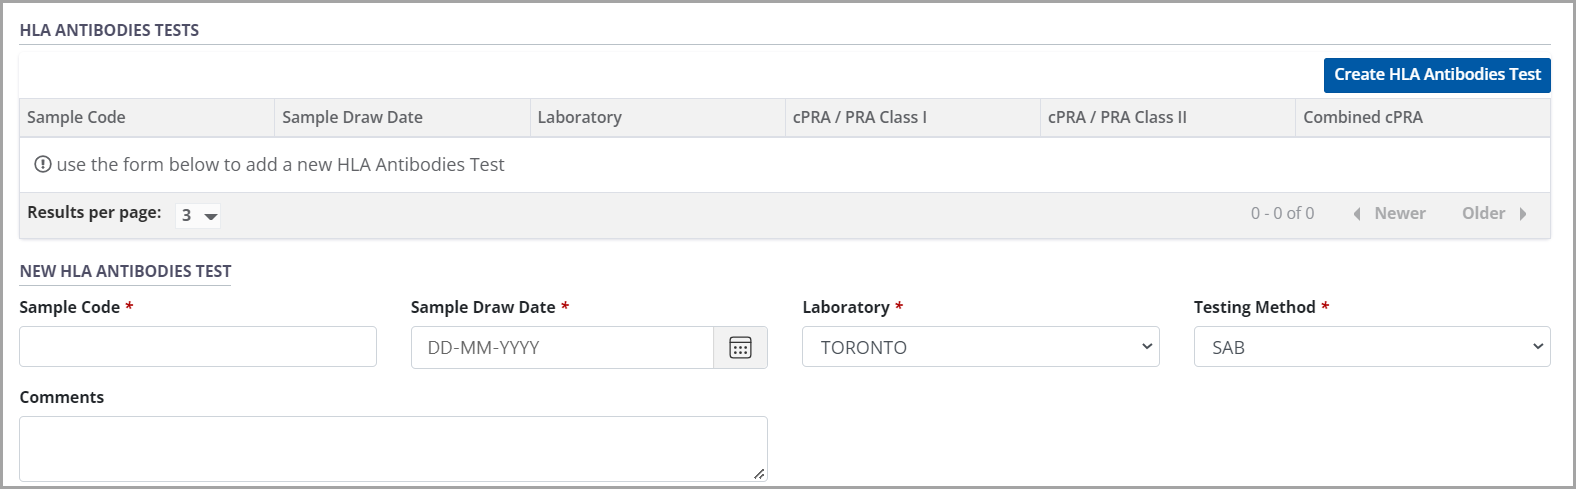The height and width of the screenshot is (489, 1576).
Task: Click the DD-MM-YYYY date input field
Action: tap(562, 348)
